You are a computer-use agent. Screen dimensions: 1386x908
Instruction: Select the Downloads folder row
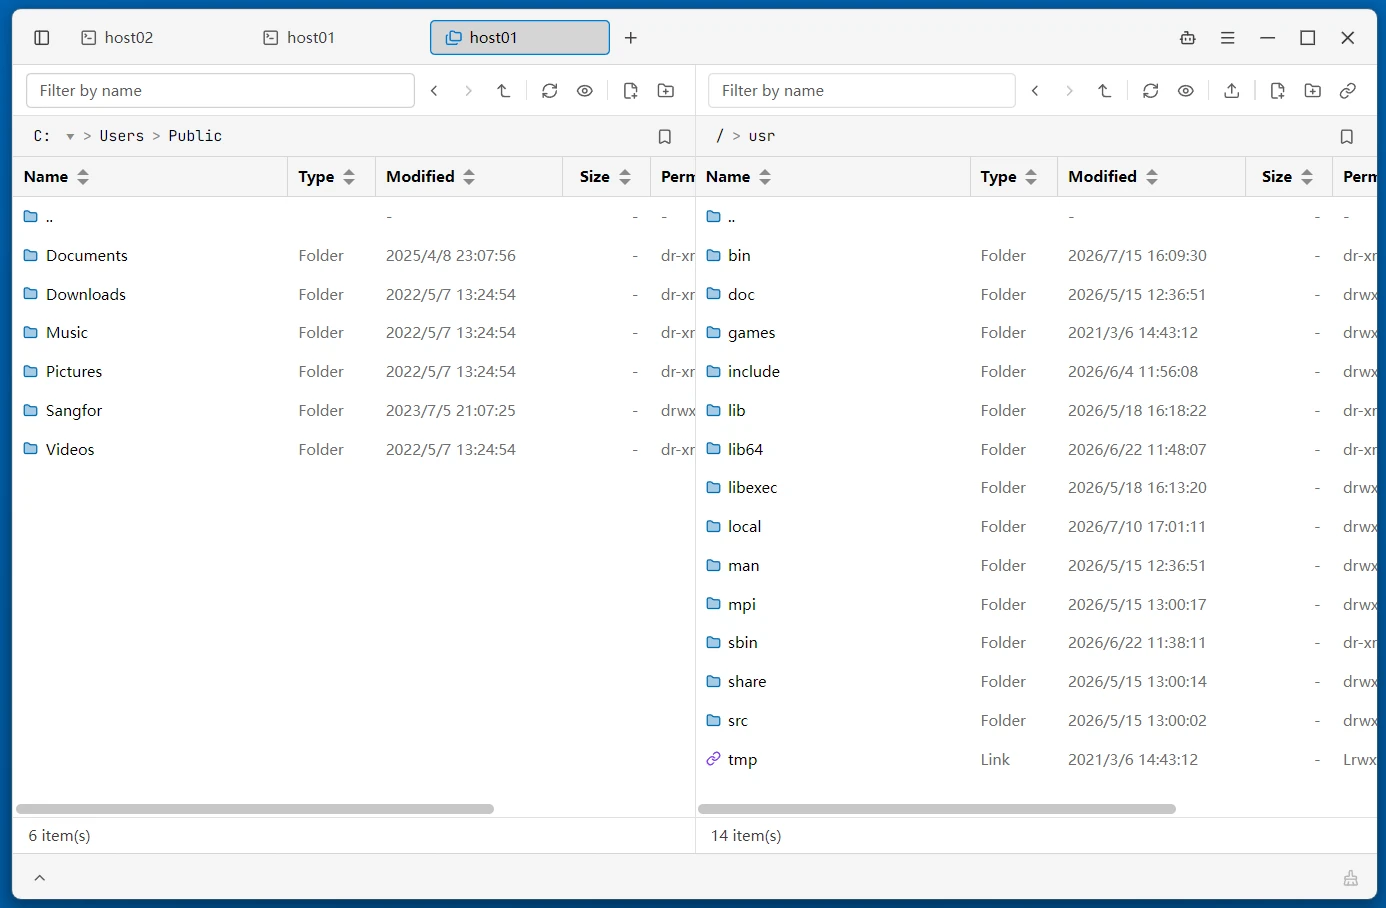coord(354,295)
